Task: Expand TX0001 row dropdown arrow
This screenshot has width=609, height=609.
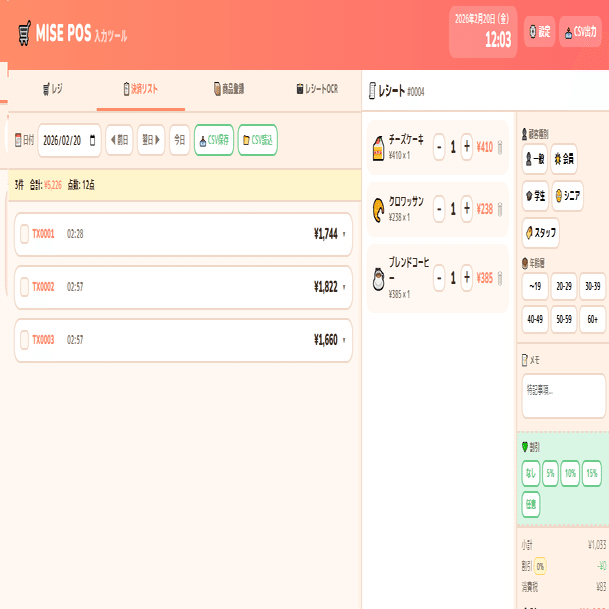Action: [344, 234]
